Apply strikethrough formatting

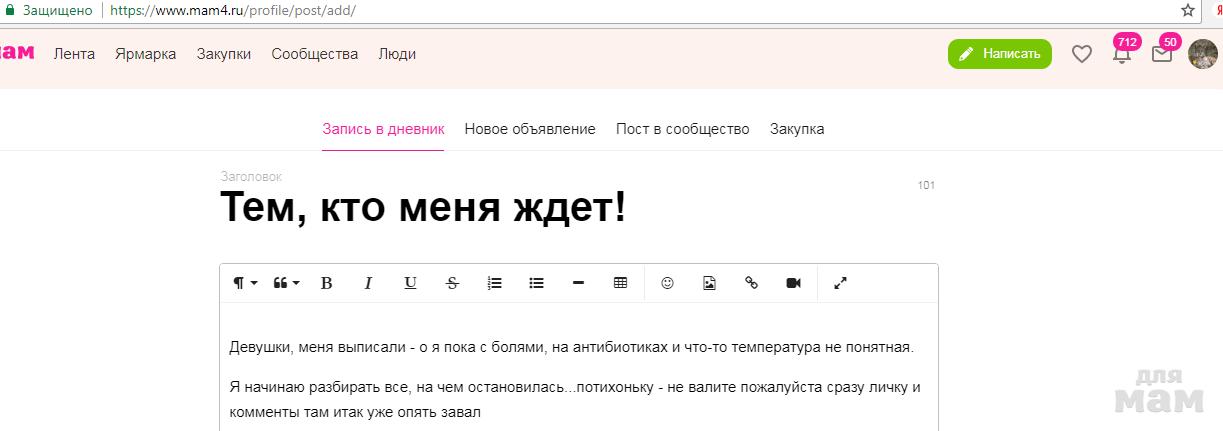pyautogui.click(x=452, y=283)
